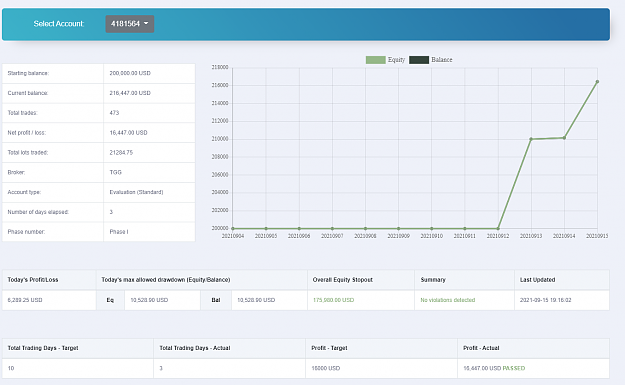The image size is (625, 385).
Task: Click the 'Select Account:' label
Action: click(59, 24)
